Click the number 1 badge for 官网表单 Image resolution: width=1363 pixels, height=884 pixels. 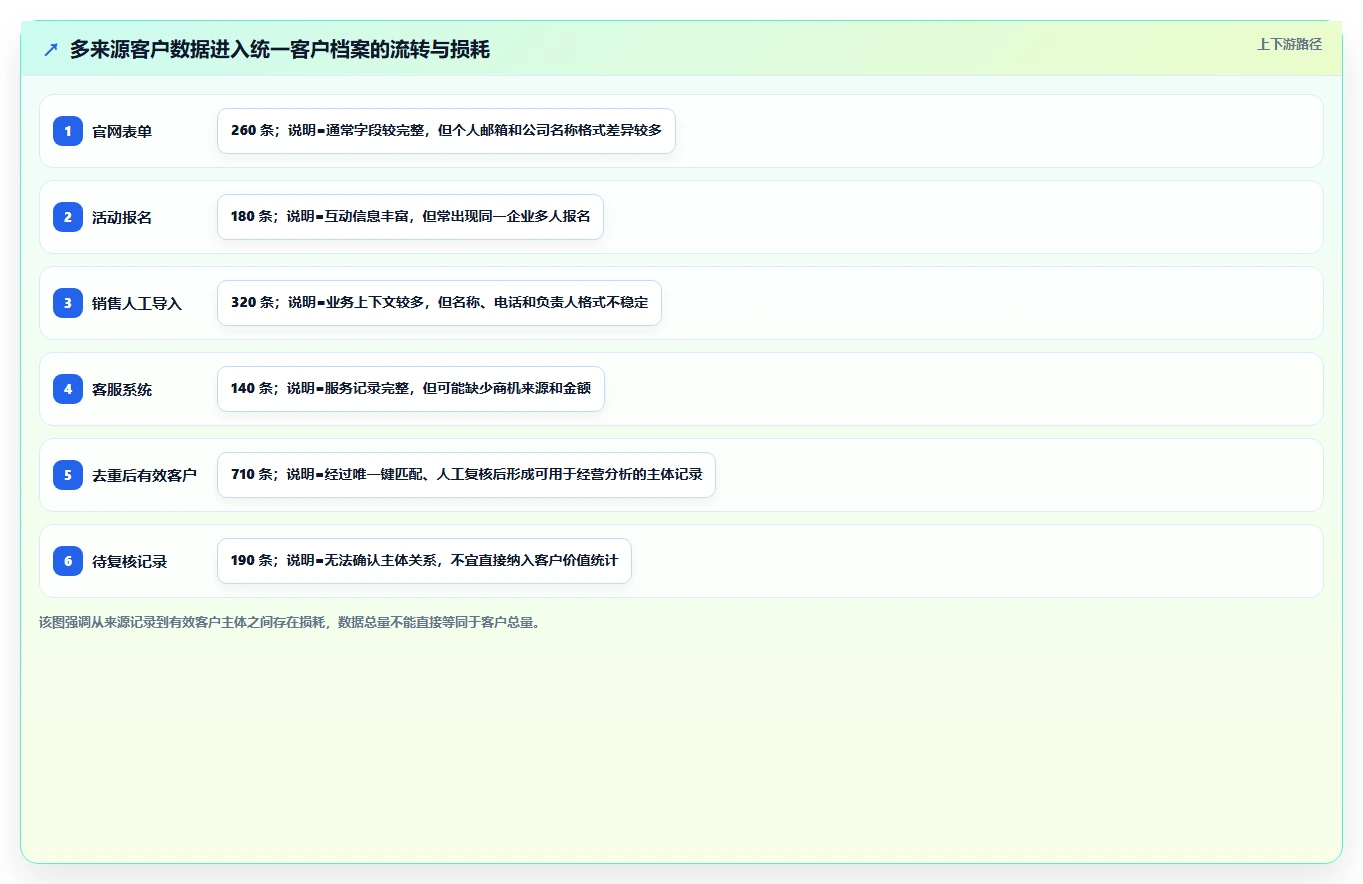pyautogui.click(x=68, y=131)
